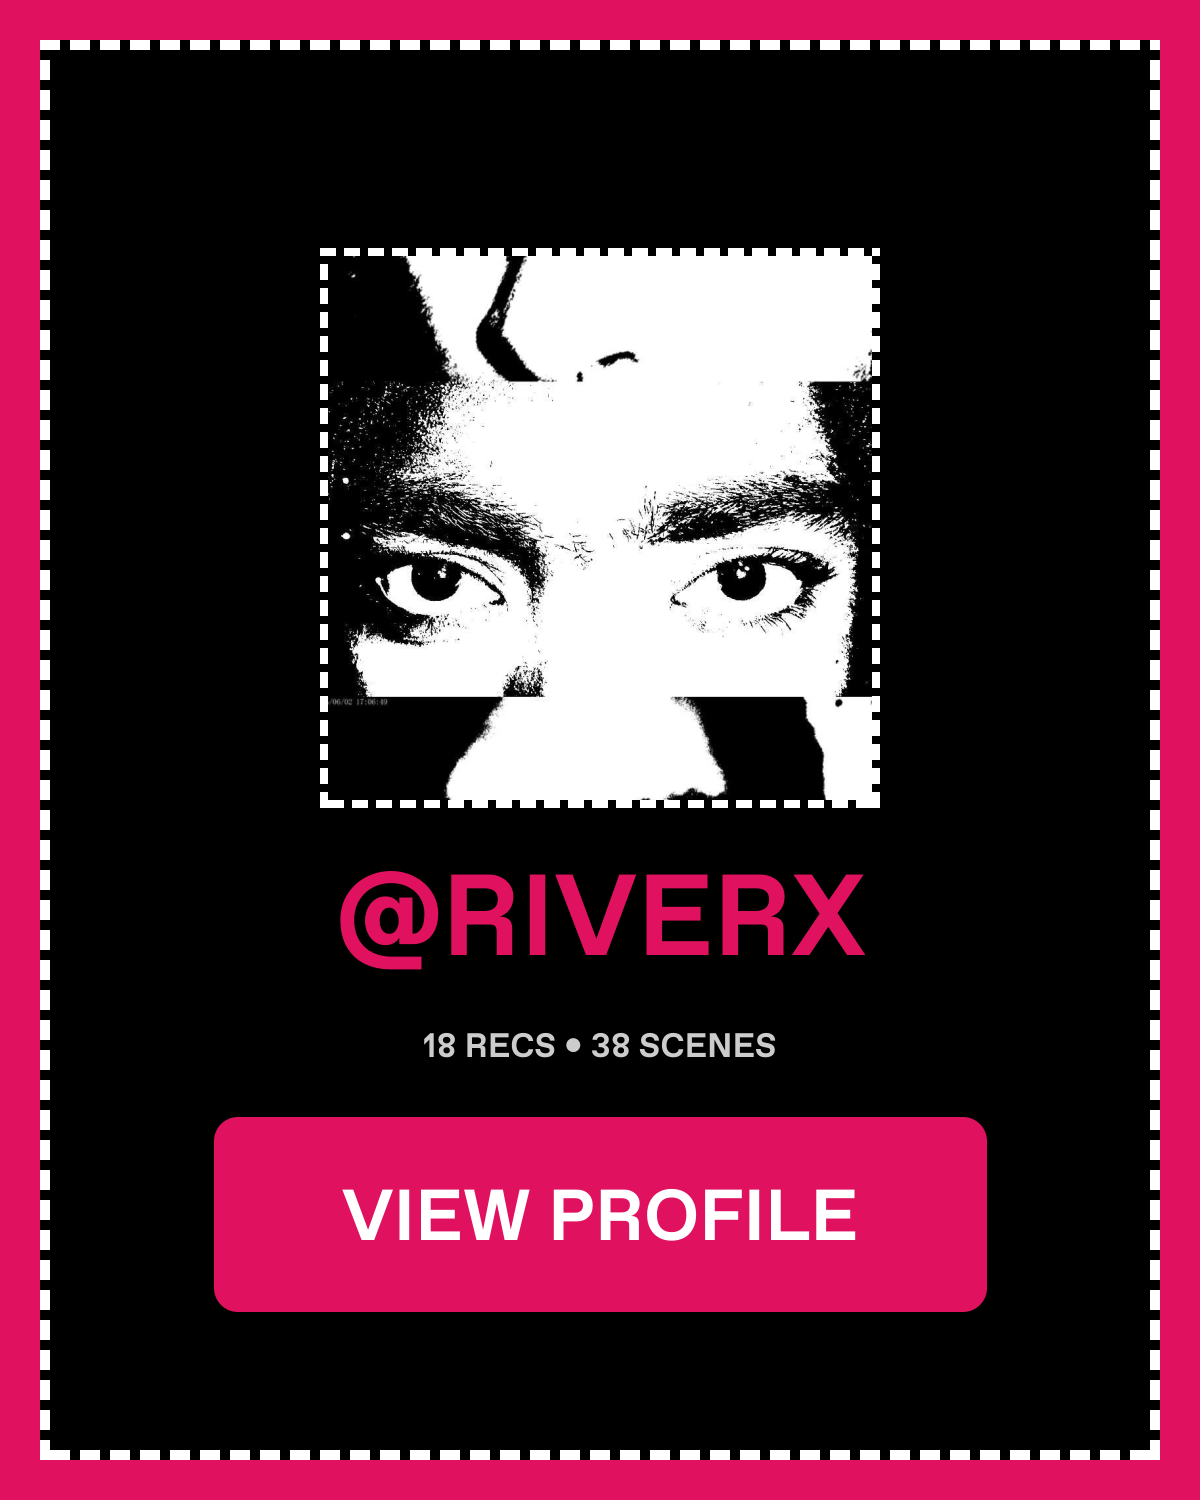
Task: Click the 38 SCENES stat
Action: [684, 1046]
